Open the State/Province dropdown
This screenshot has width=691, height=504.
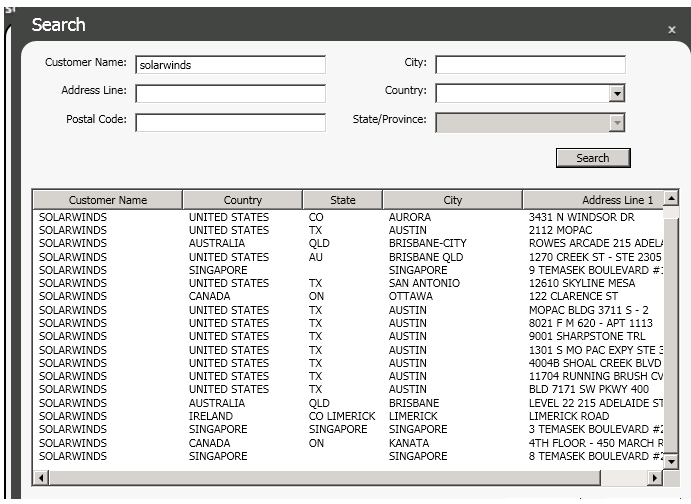click(617, 122)
